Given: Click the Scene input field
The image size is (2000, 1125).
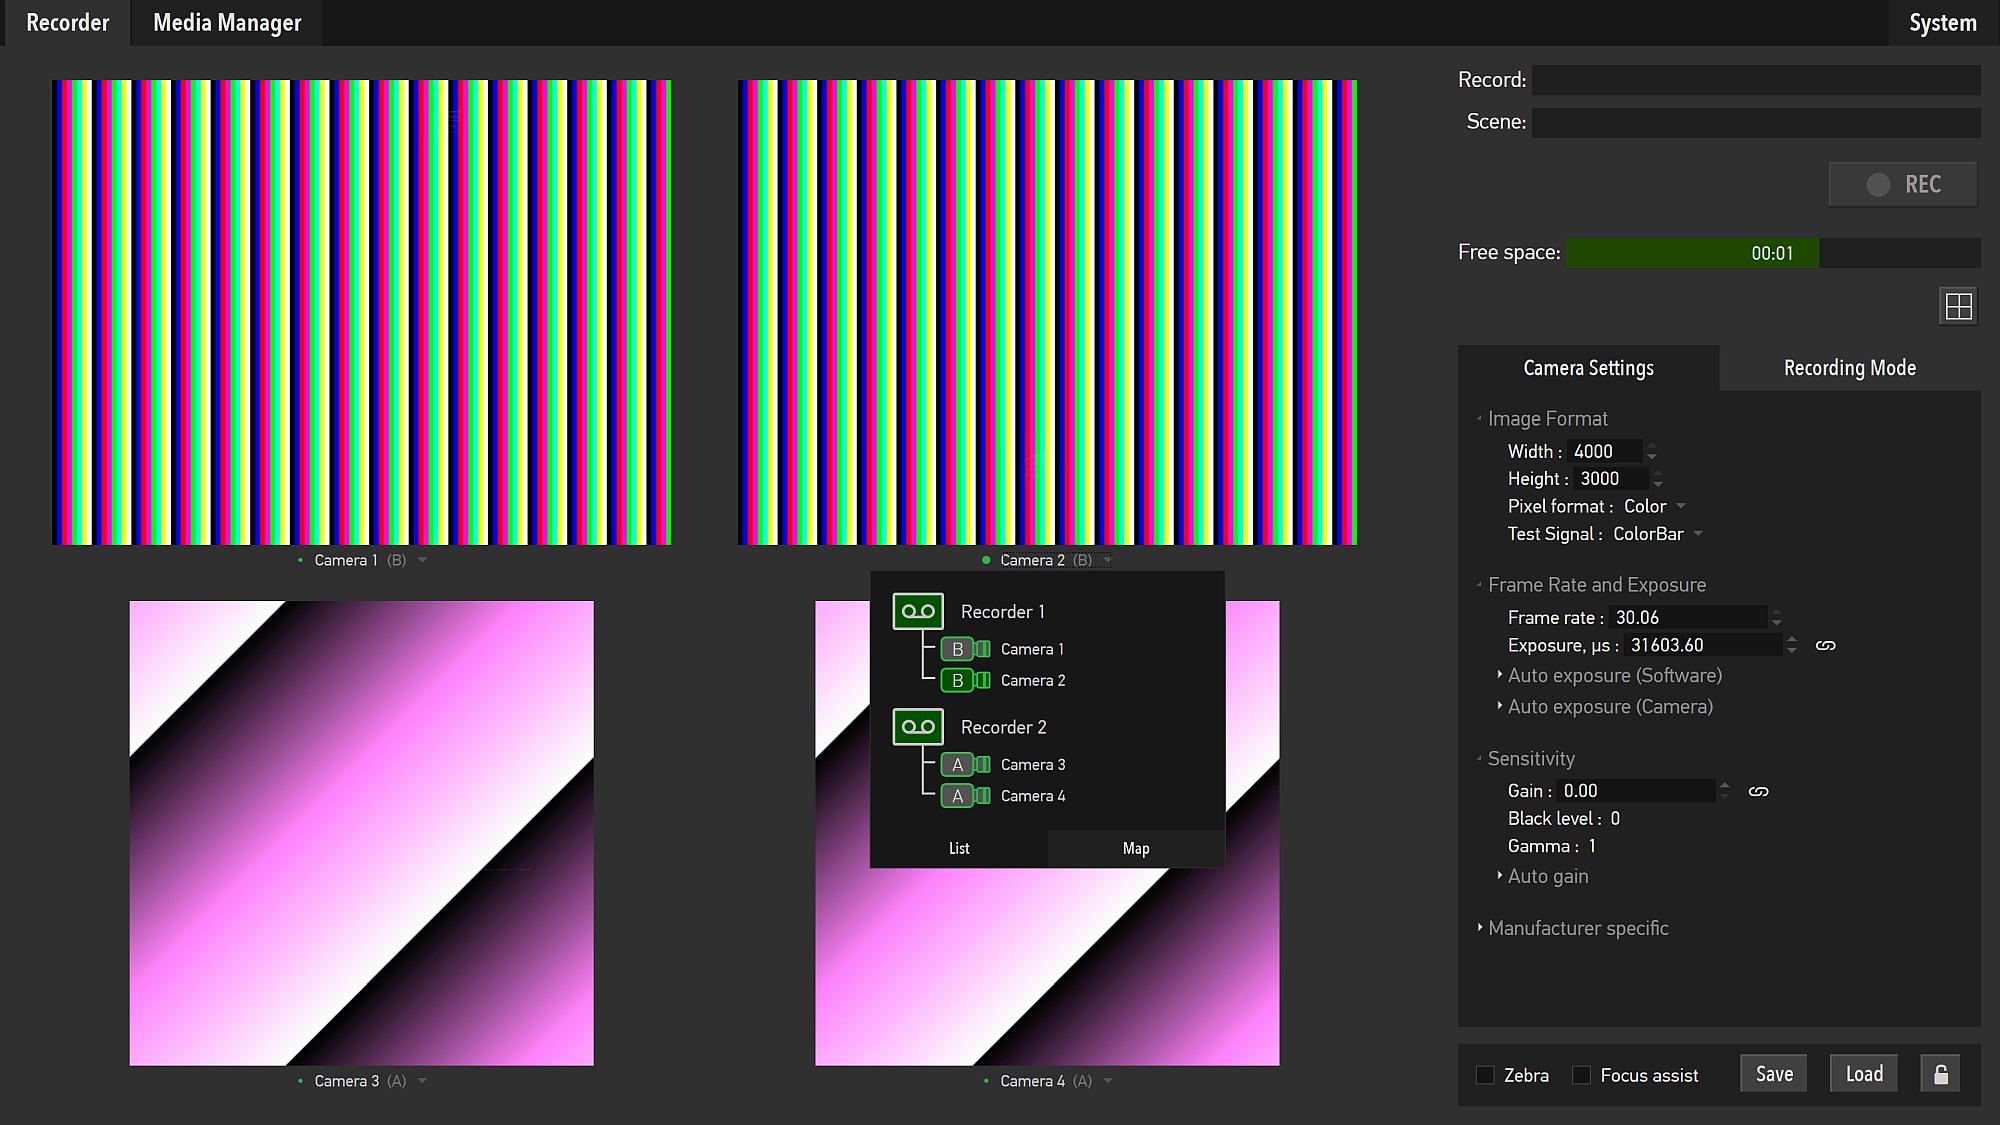Looking at the screenshot, I should [1753, 122].
